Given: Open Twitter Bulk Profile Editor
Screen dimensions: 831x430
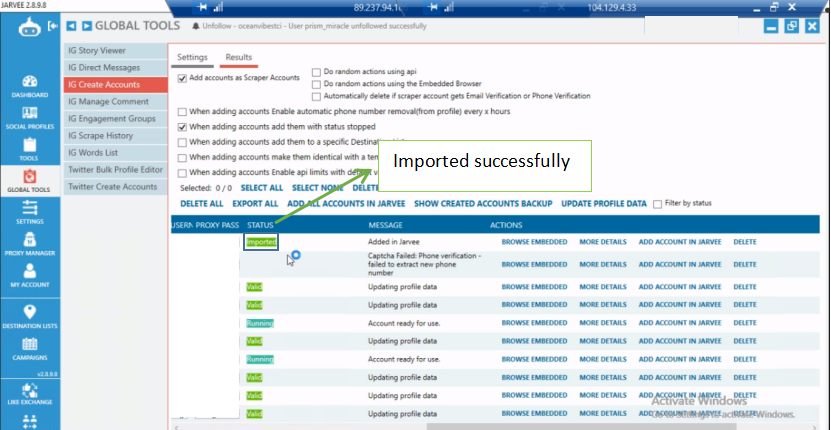Looking at the screenshot, I should 115,170.
